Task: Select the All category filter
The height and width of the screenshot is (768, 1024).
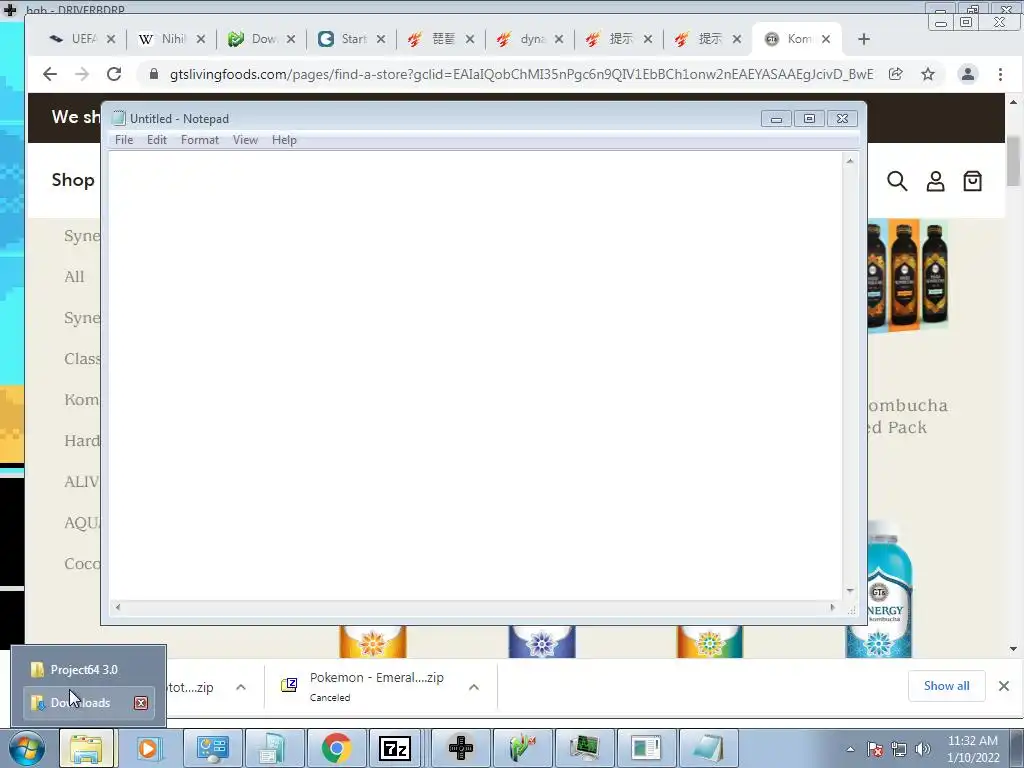Action: tap(74, 277)
